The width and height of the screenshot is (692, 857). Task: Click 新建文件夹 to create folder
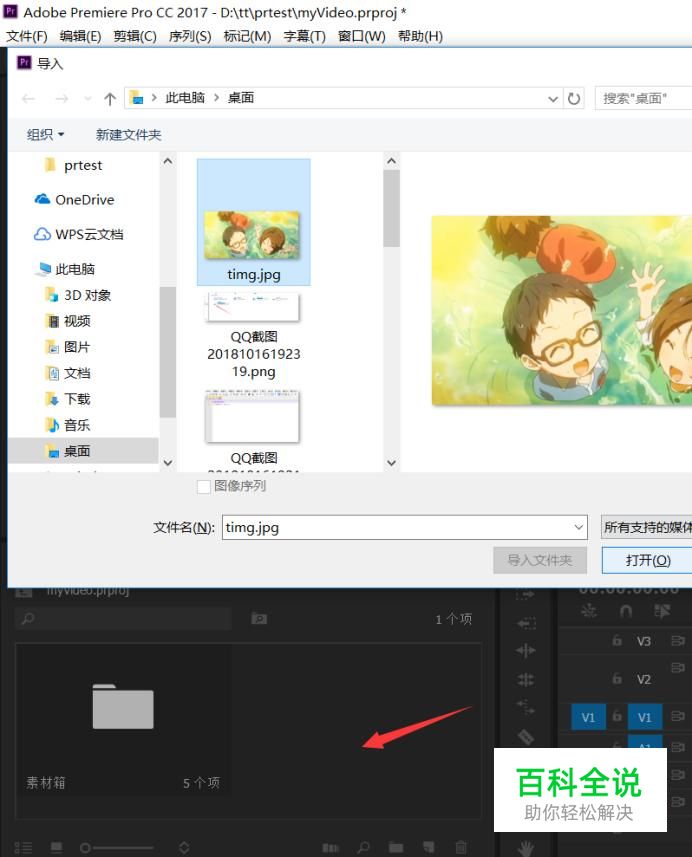pyautogui.click(x=128, y=134)
